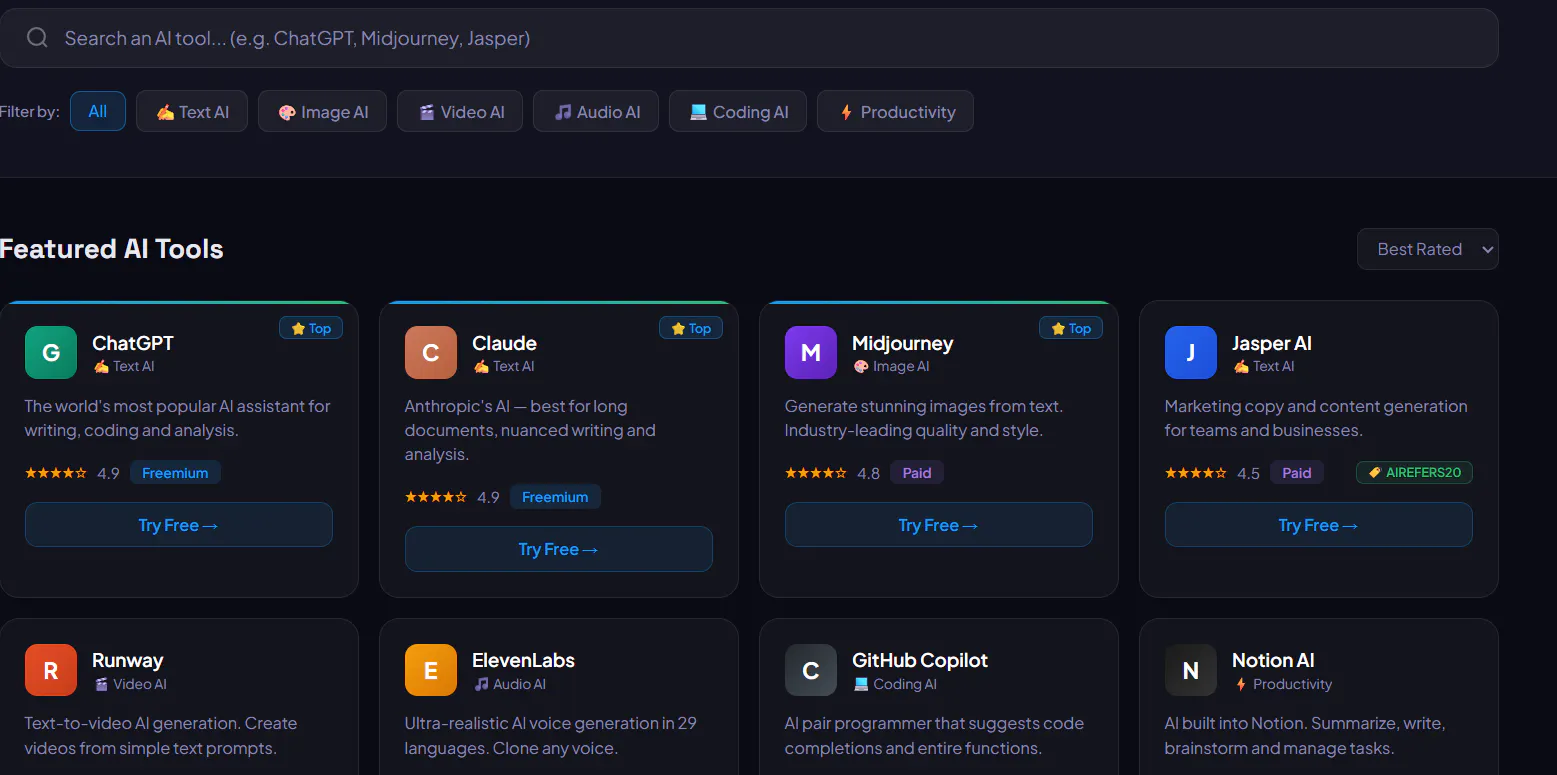Click the 4.8 rating on Midjourney card
The height and width of the screenshot is (775, 1557).
868,473
